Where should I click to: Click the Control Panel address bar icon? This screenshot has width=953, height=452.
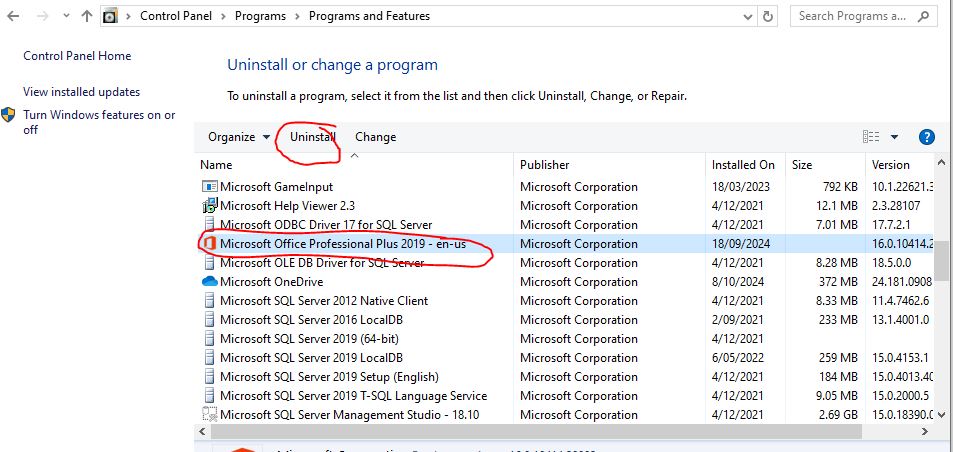pyautogui.click(x=109, y=16)
